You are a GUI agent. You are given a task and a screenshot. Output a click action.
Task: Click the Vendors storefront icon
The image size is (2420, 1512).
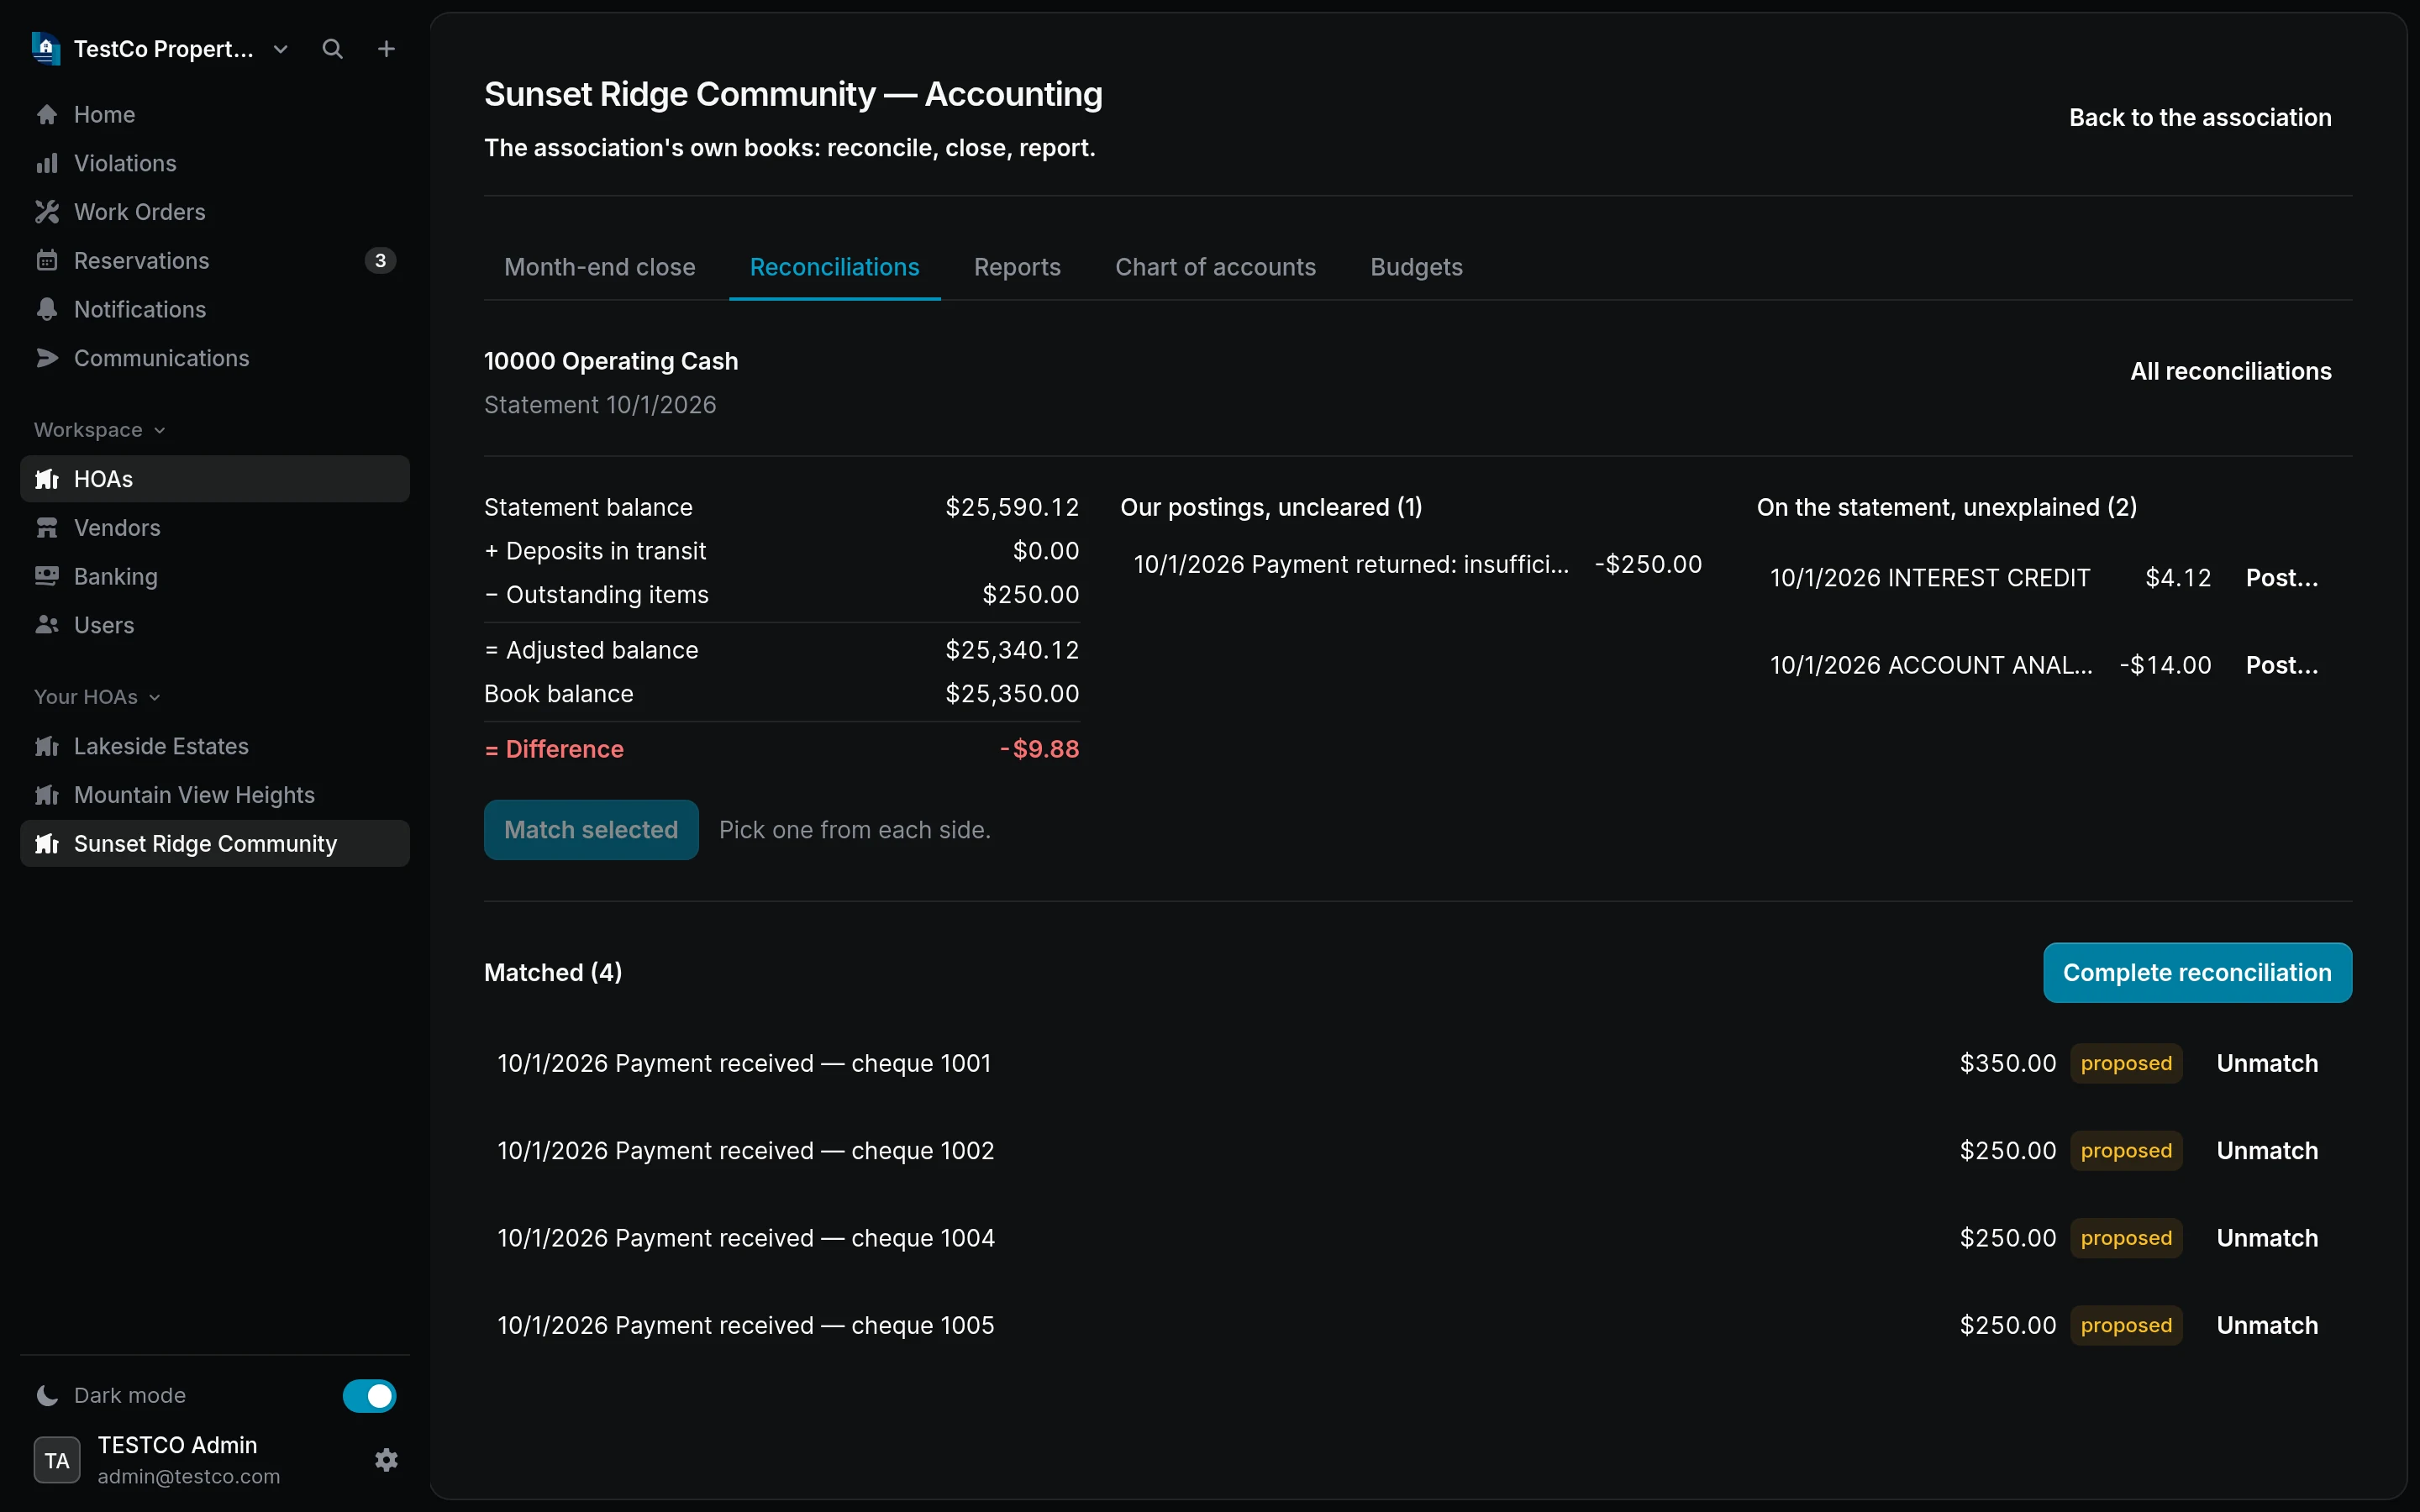47,528
